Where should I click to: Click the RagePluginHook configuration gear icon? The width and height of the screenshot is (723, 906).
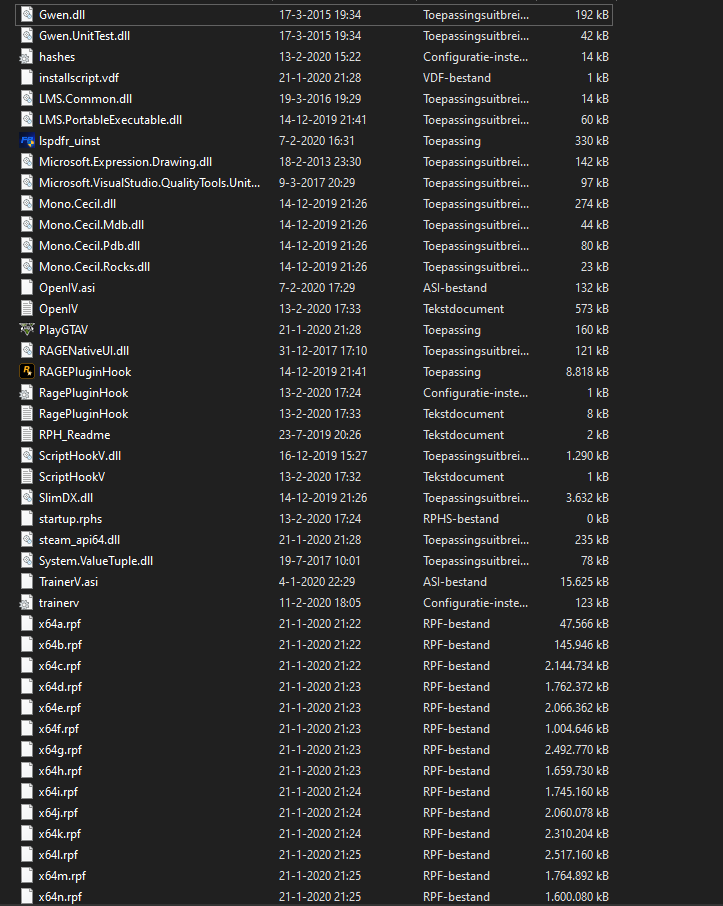[26, 393]
